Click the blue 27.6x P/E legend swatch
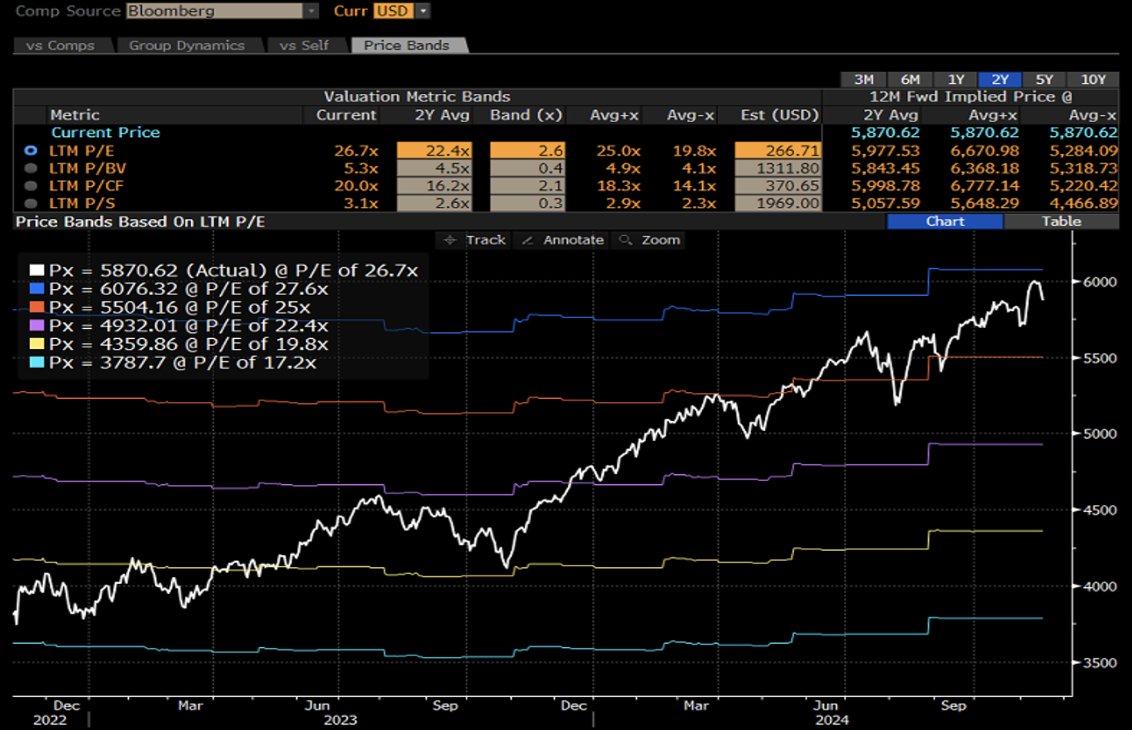 (x=37, y=289)
